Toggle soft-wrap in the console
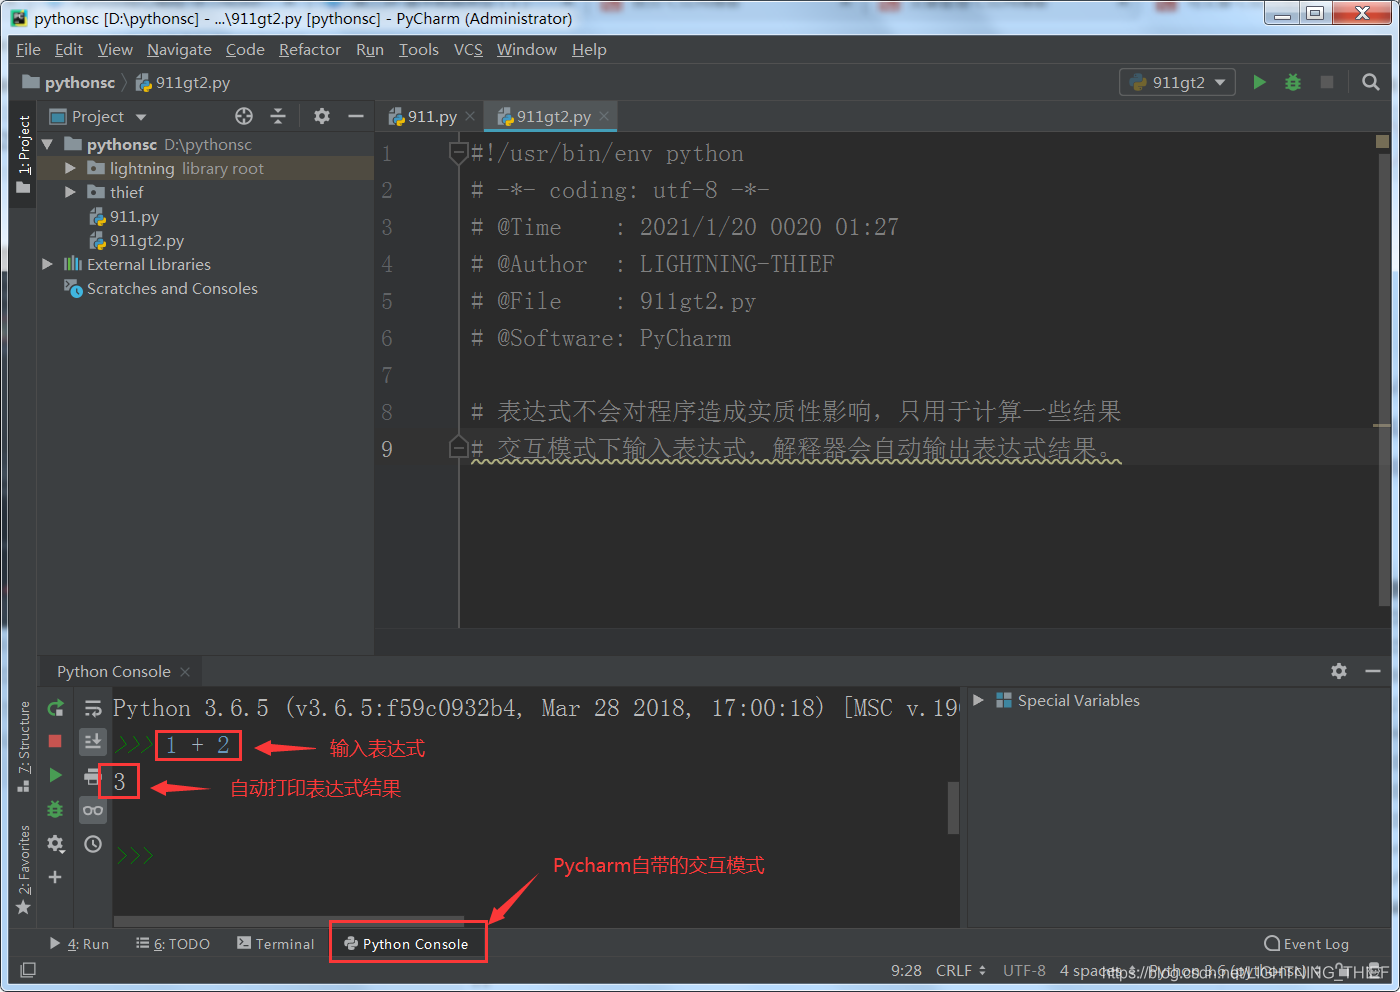The height and width of the screenshot is (992, 1400). coord(93,708)
